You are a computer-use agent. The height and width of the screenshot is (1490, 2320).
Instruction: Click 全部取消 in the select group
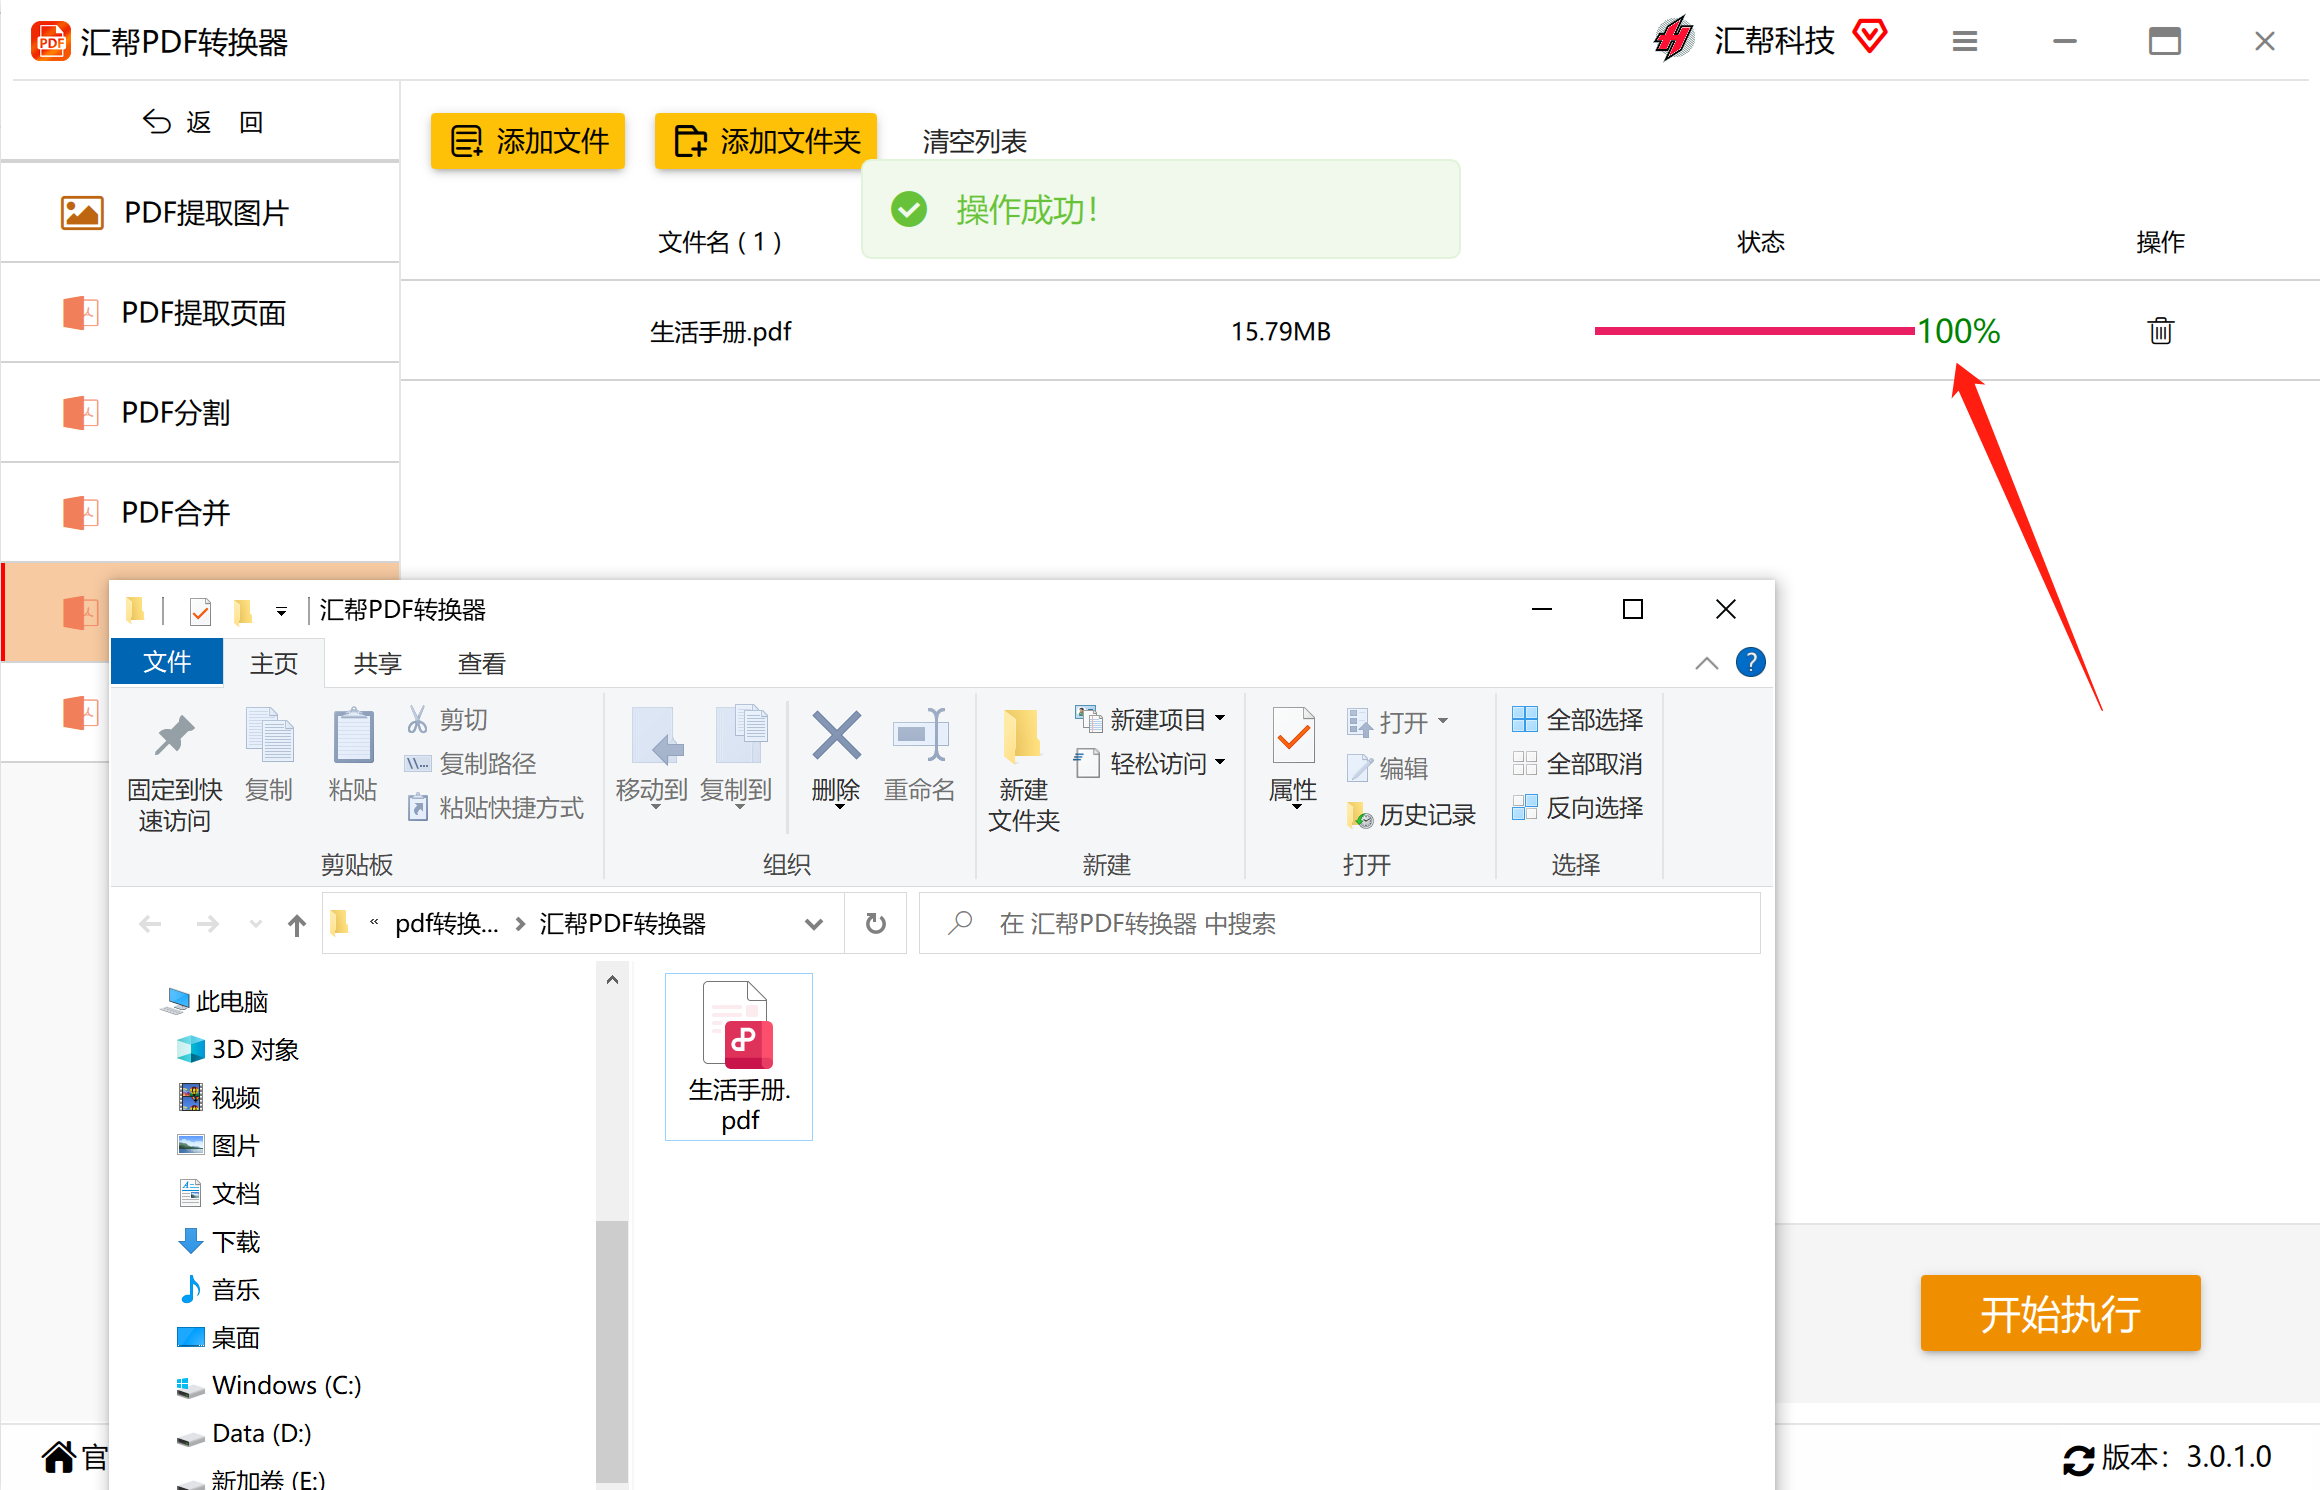(1577, 764)
